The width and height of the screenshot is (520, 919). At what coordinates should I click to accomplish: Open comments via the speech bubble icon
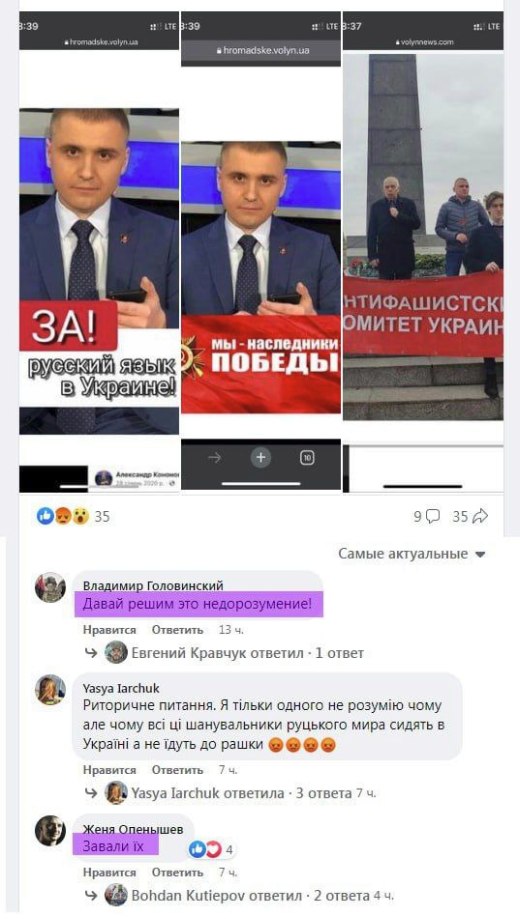tap(433, 516)
